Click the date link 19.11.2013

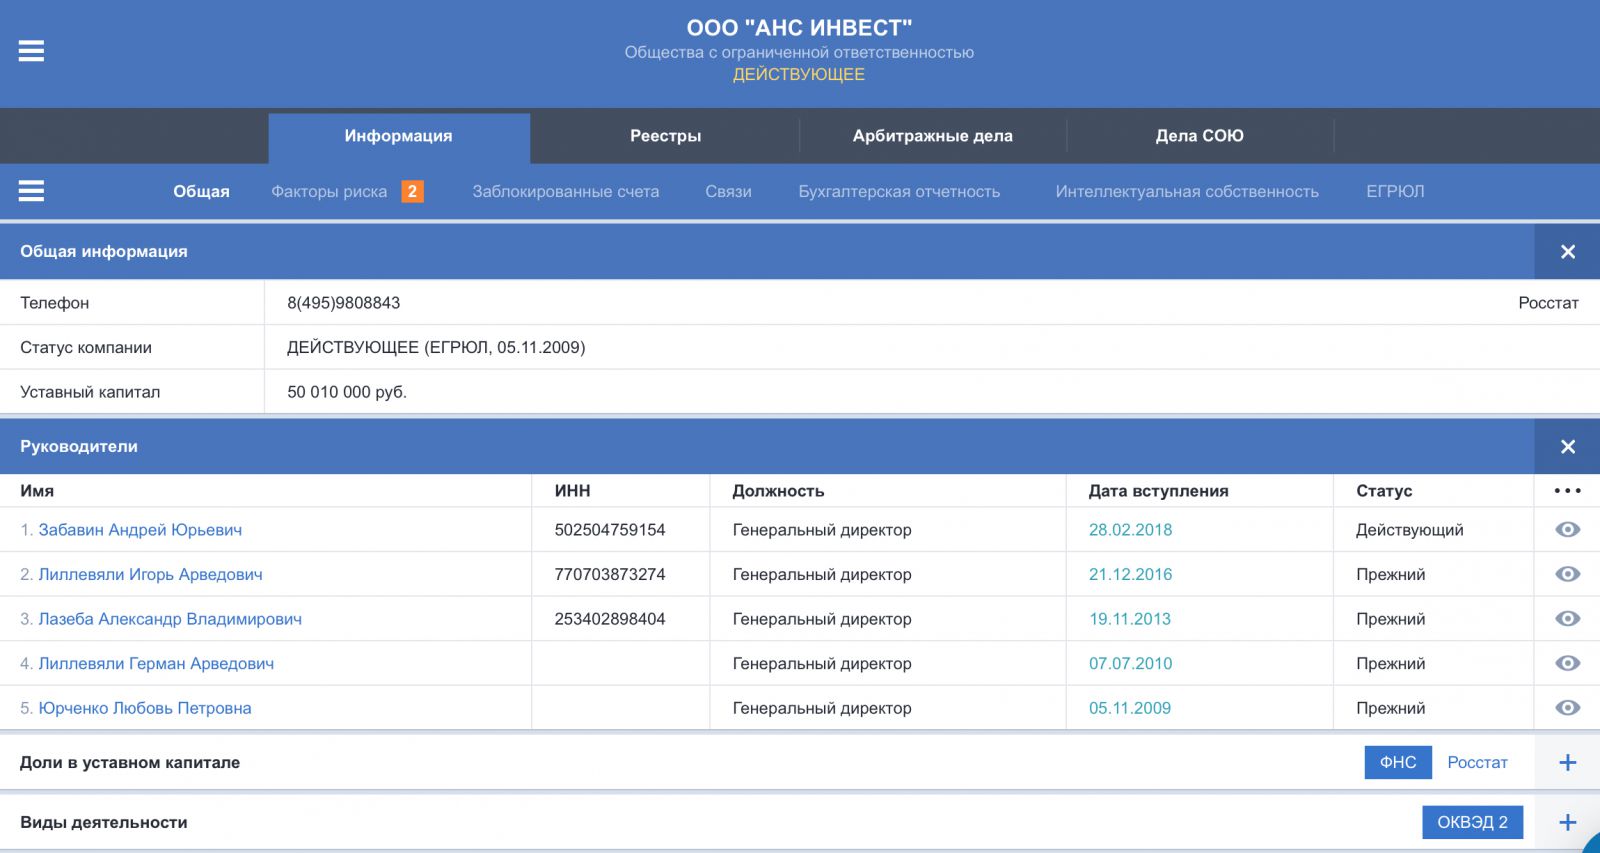pos(1130,619)
